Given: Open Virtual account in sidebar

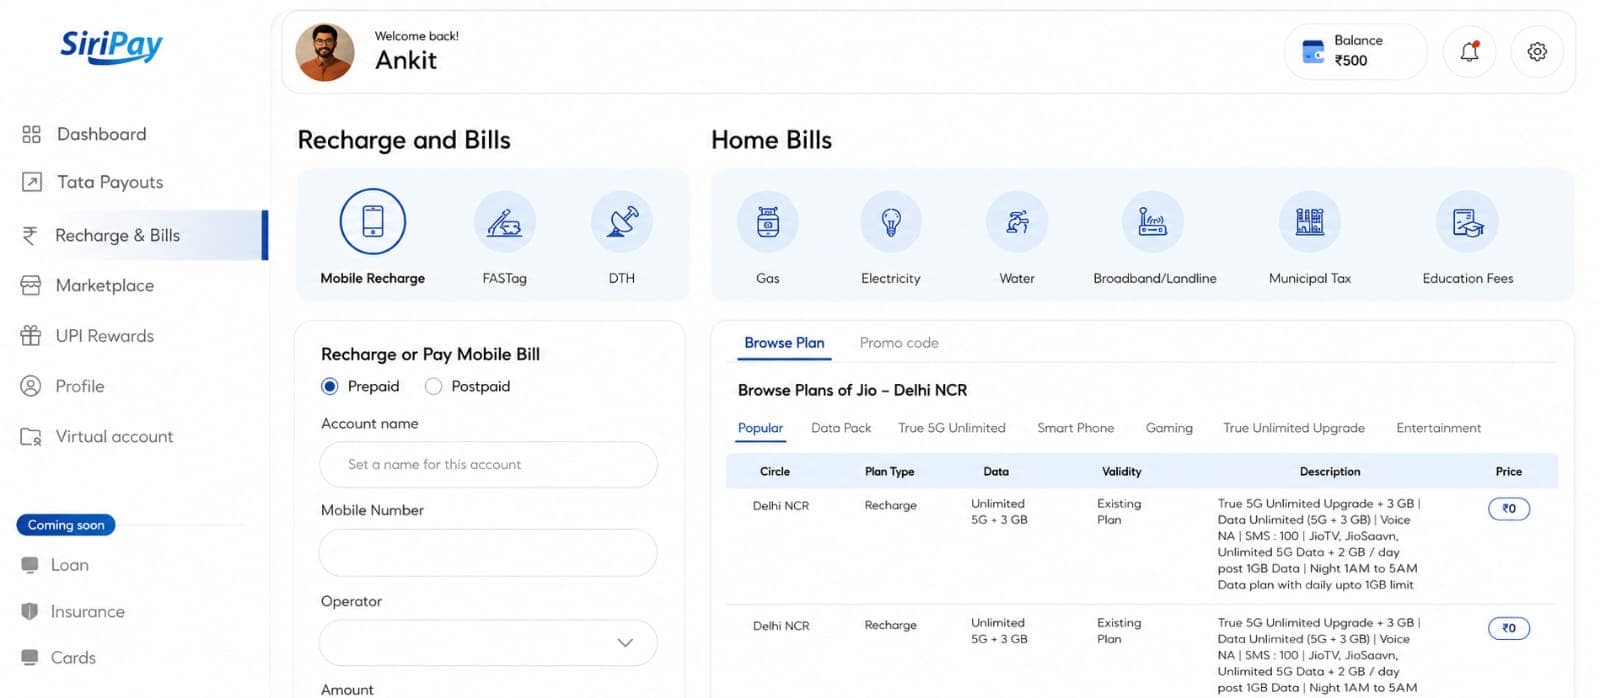Looking at the screenshot, I should coord(97,437).
